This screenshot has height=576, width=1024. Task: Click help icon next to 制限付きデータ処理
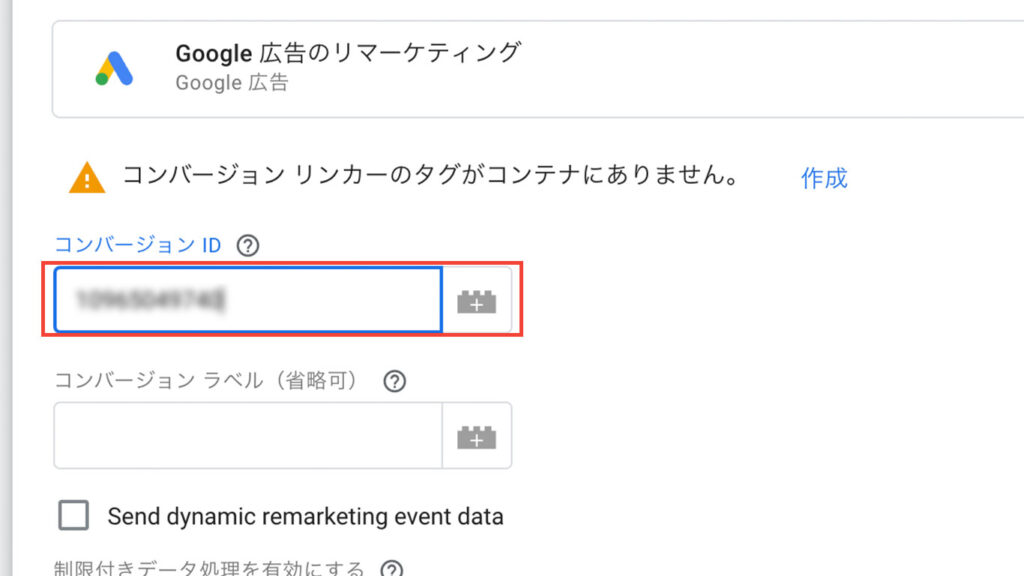392,568
